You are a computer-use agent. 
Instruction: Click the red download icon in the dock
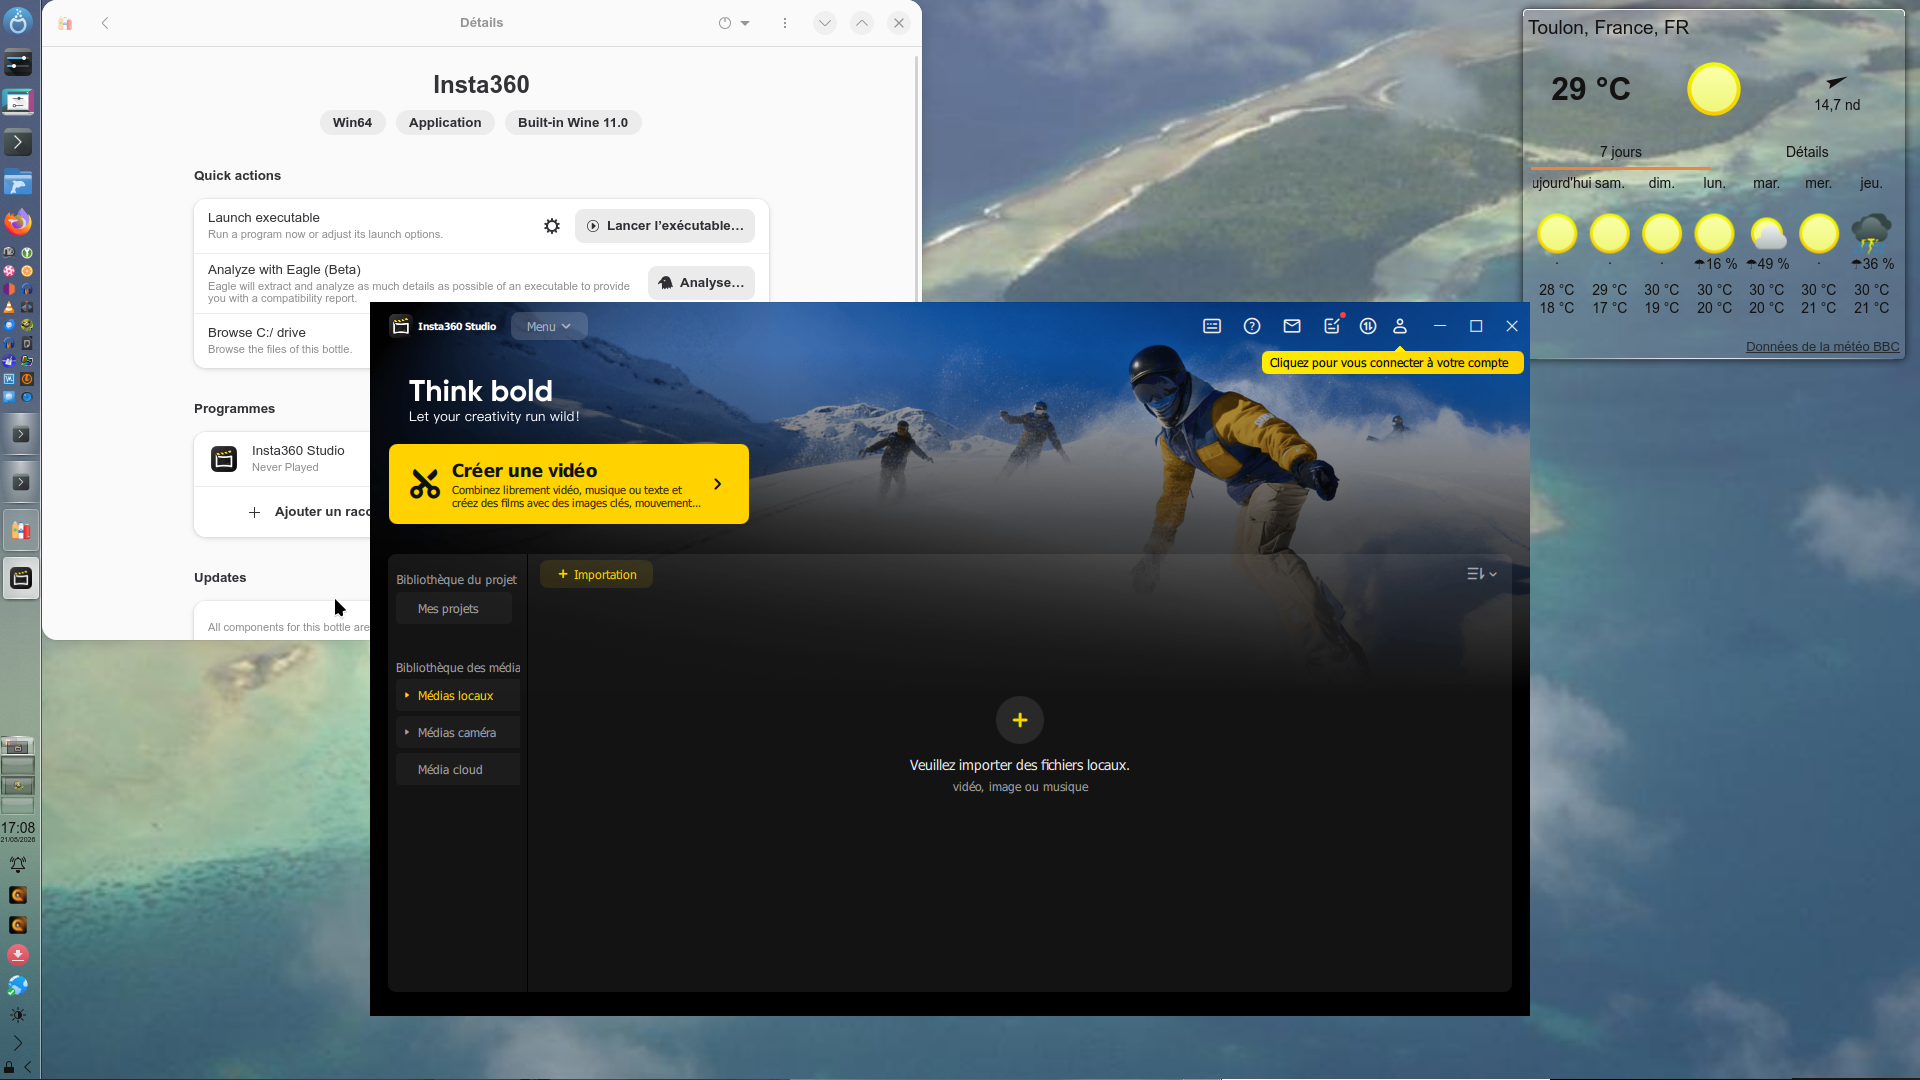(18, 955)
